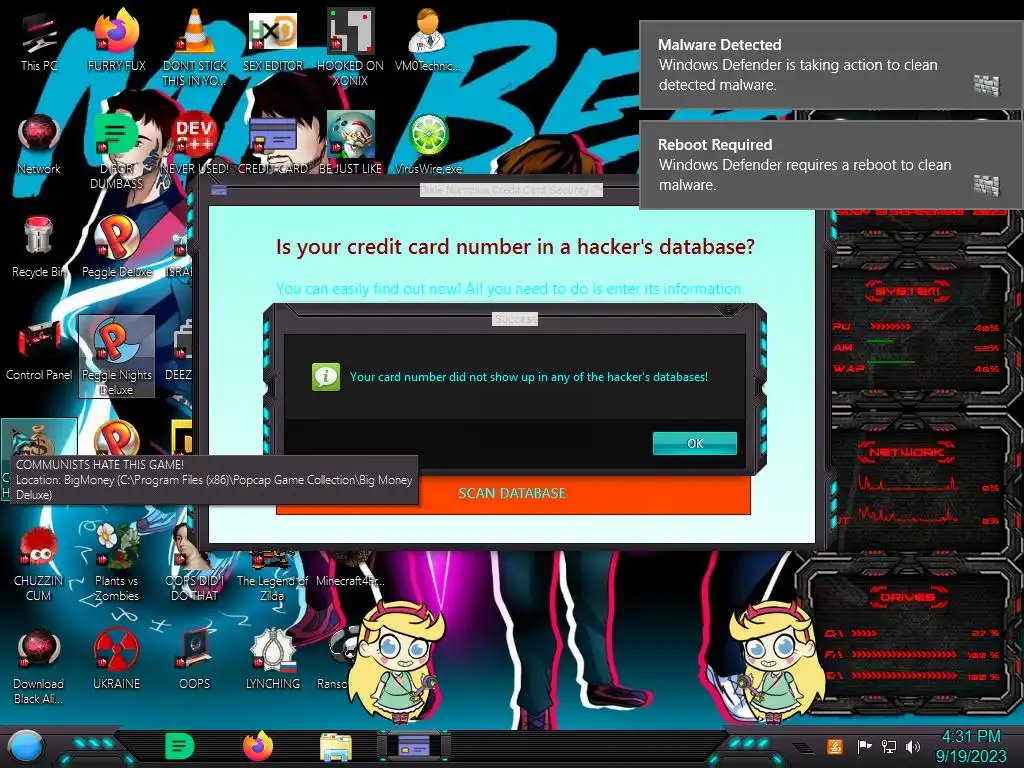This screenshot has width=1024, height=768.
Task: Select the OOPS desktop icon
Action: pos(195,660)
